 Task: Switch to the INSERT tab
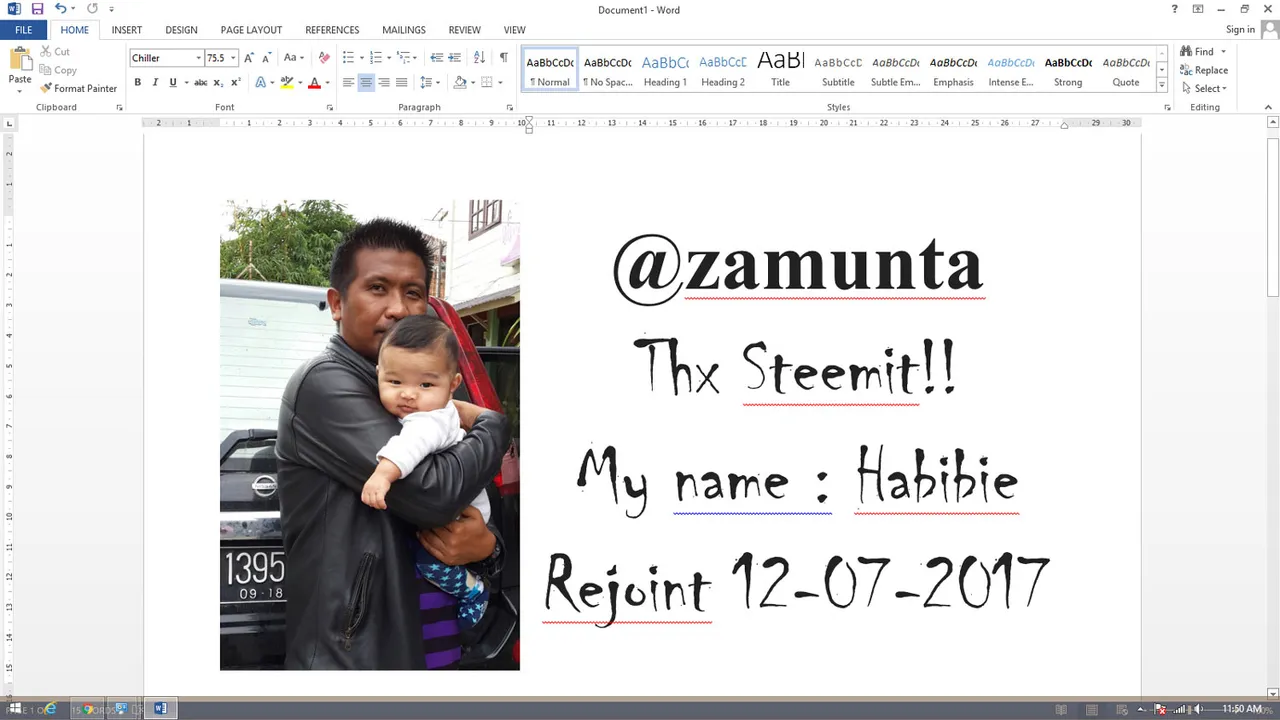click(127, 30)
